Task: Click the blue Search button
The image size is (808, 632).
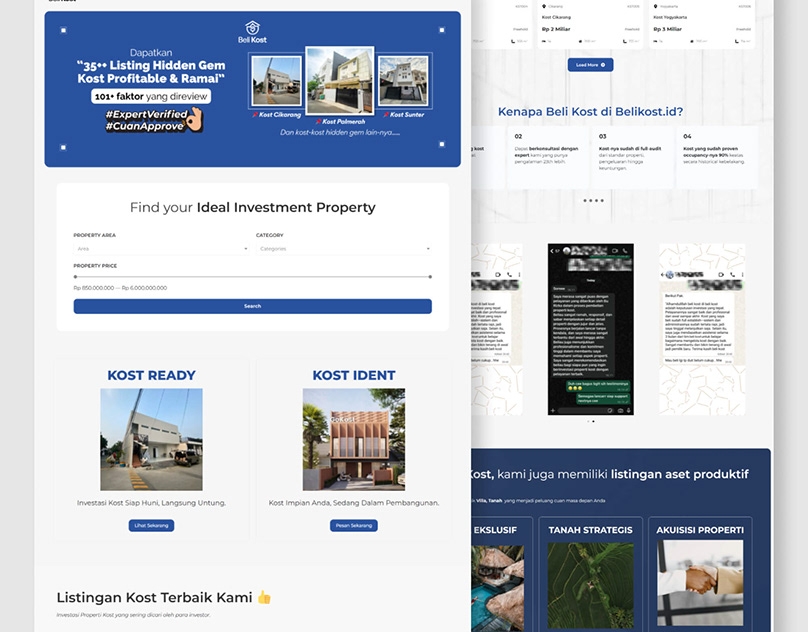Action: pyautogui.click(x=252, y=306)
